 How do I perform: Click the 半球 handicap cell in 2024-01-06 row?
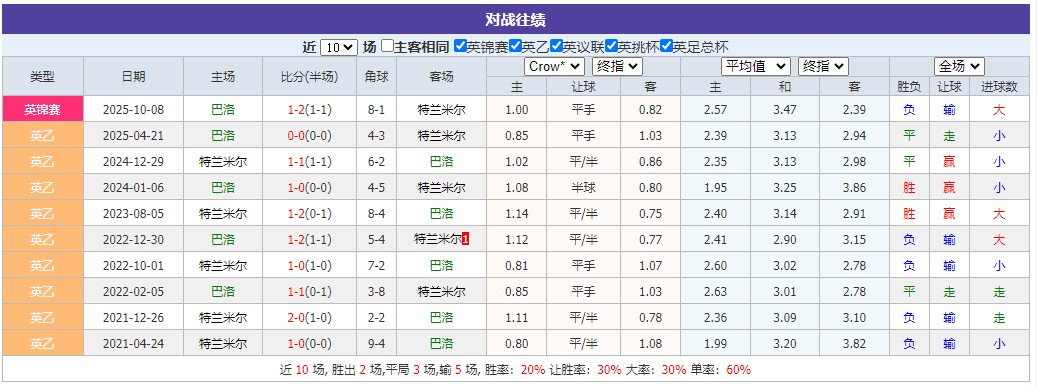583,188
